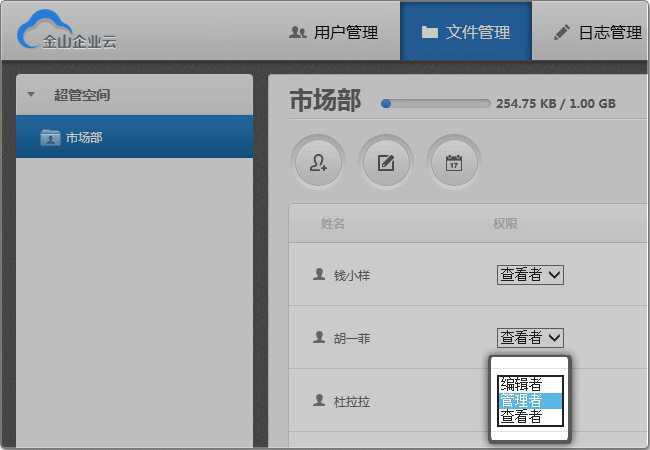Viewport: 650px width, 450px height.
Task: Click the 日志管理 pencil icon
Action: [562, 32]
